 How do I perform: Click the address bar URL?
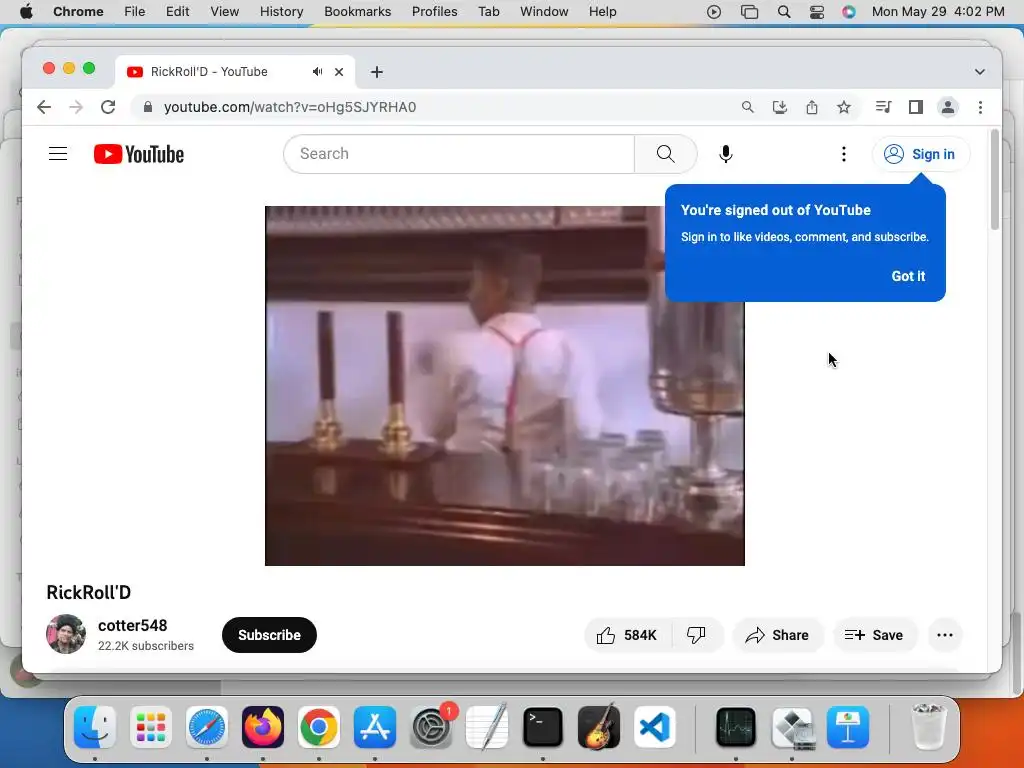(x=290, y=107)
